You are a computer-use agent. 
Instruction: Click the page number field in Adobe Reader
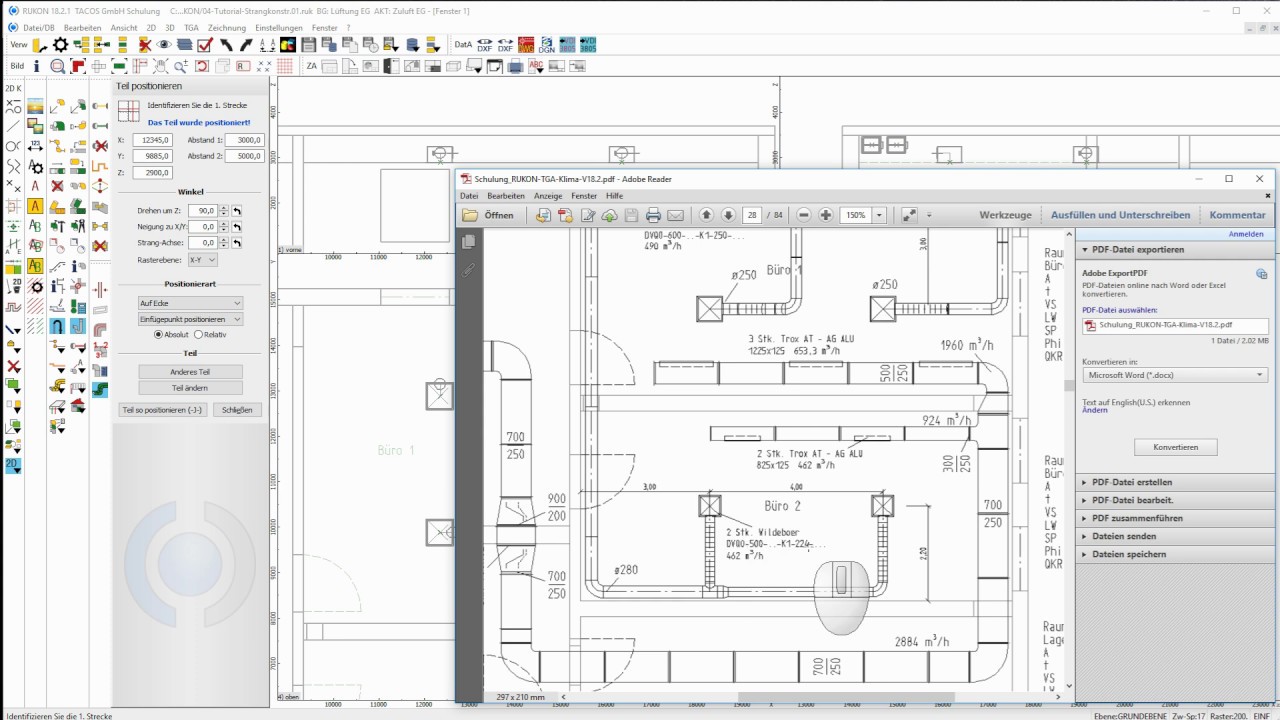752,215
